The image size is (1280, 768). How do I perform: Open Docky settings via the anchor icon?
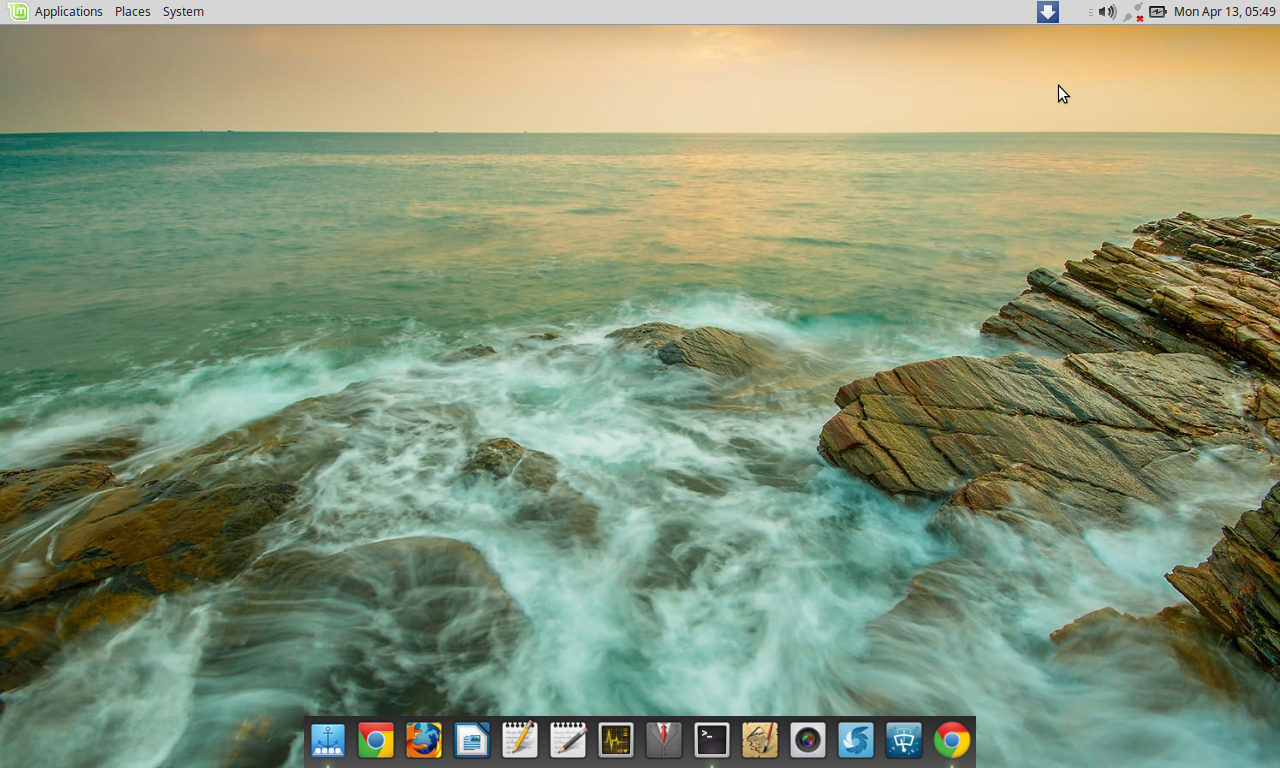pos(328,740)
